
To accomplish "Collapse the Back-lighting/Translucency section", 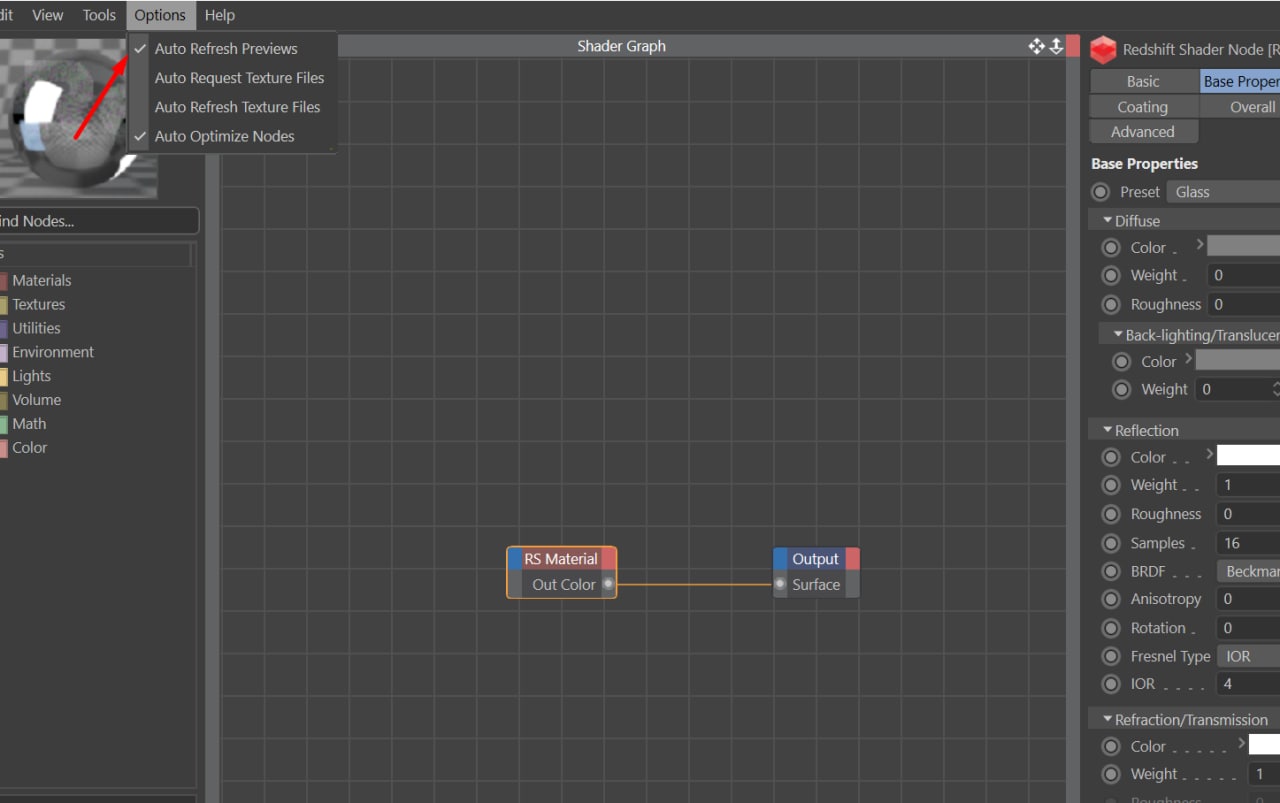I will pos(1118,335).
